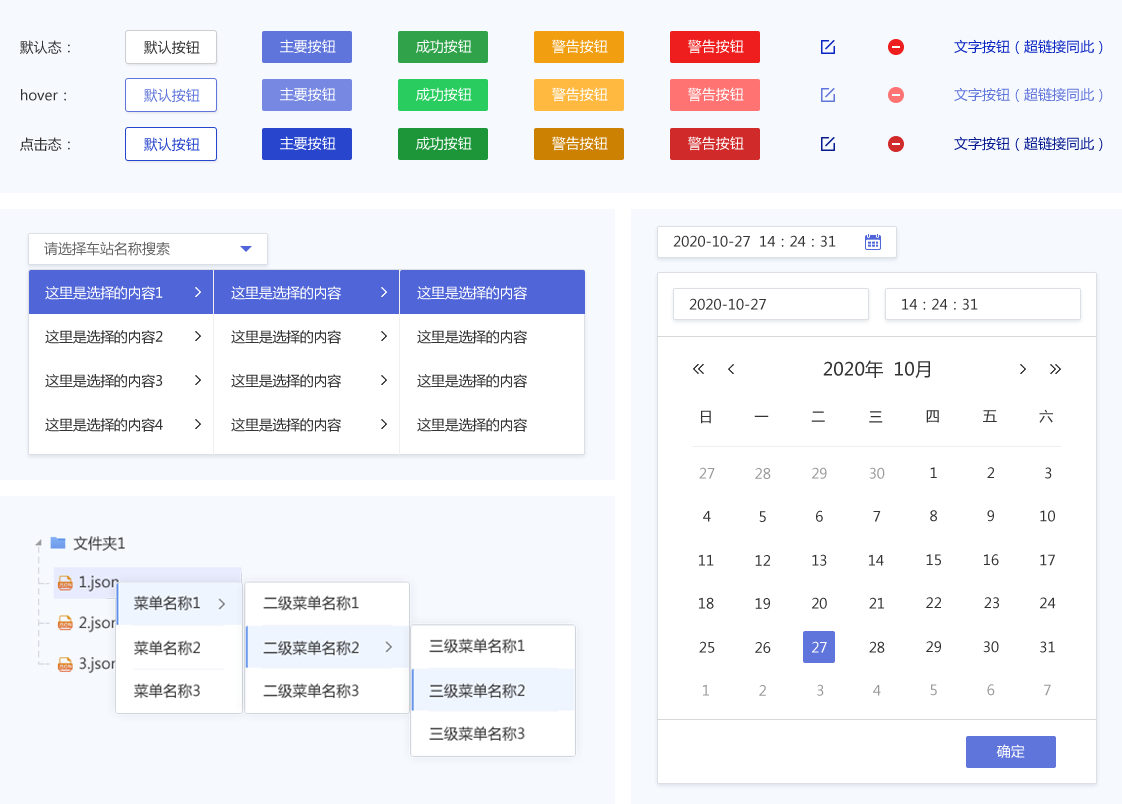Screen dimensions: 1122x804
Task: Click the hover-state red minus icon
Action: point(896,95)
